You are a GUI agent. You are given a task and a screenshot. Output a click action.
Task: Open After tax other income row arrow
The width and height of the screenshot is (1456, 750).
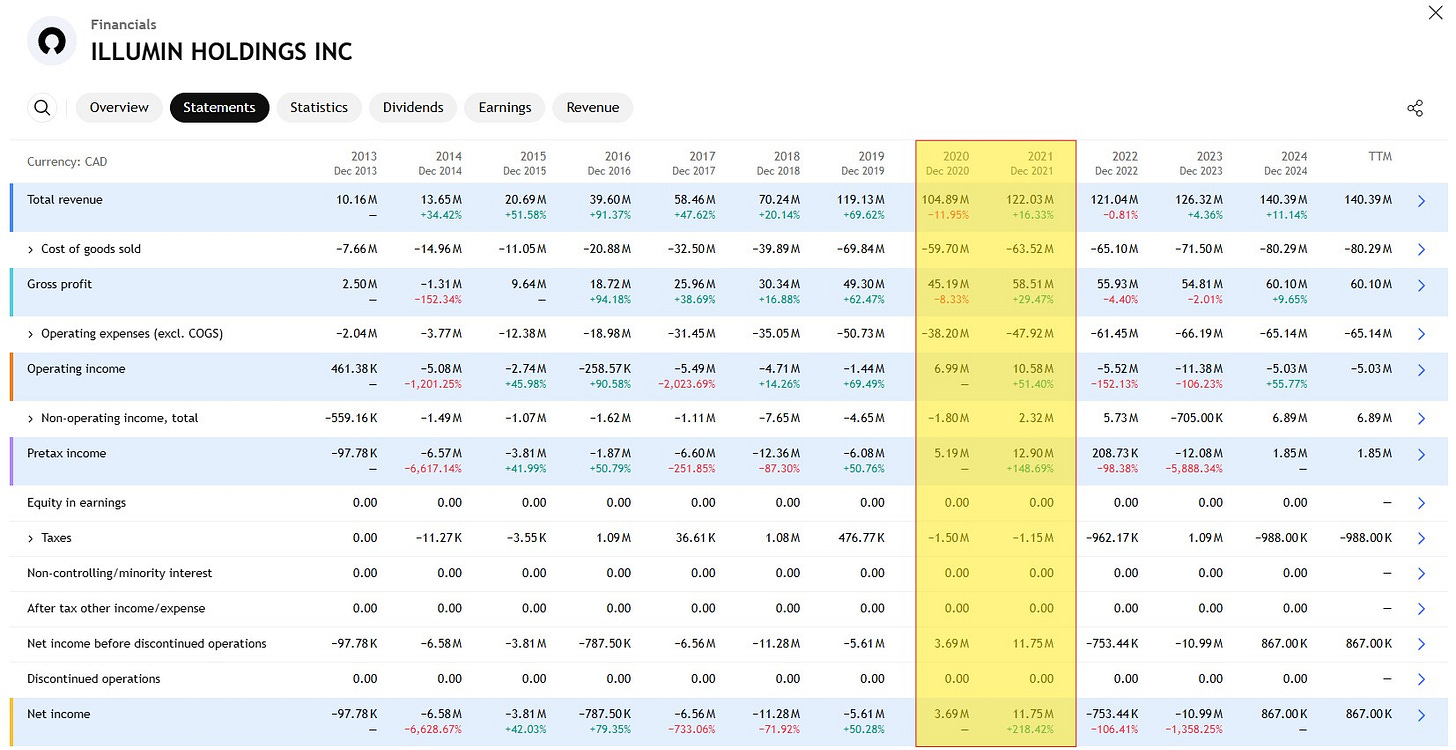[x=1422, y=609]
